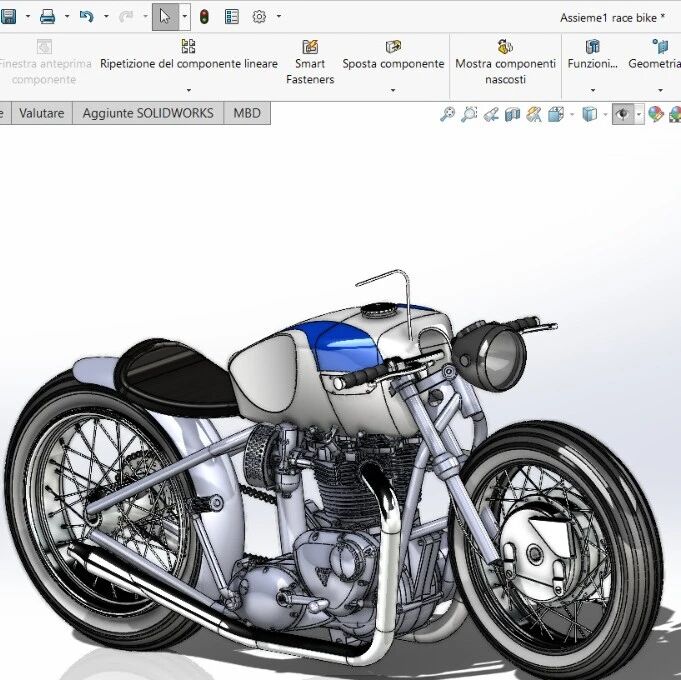Click the Smart Fasteners label text
The width and height of the screenshot is (681, 680).
pyautogui.click(x=310, y=72)
